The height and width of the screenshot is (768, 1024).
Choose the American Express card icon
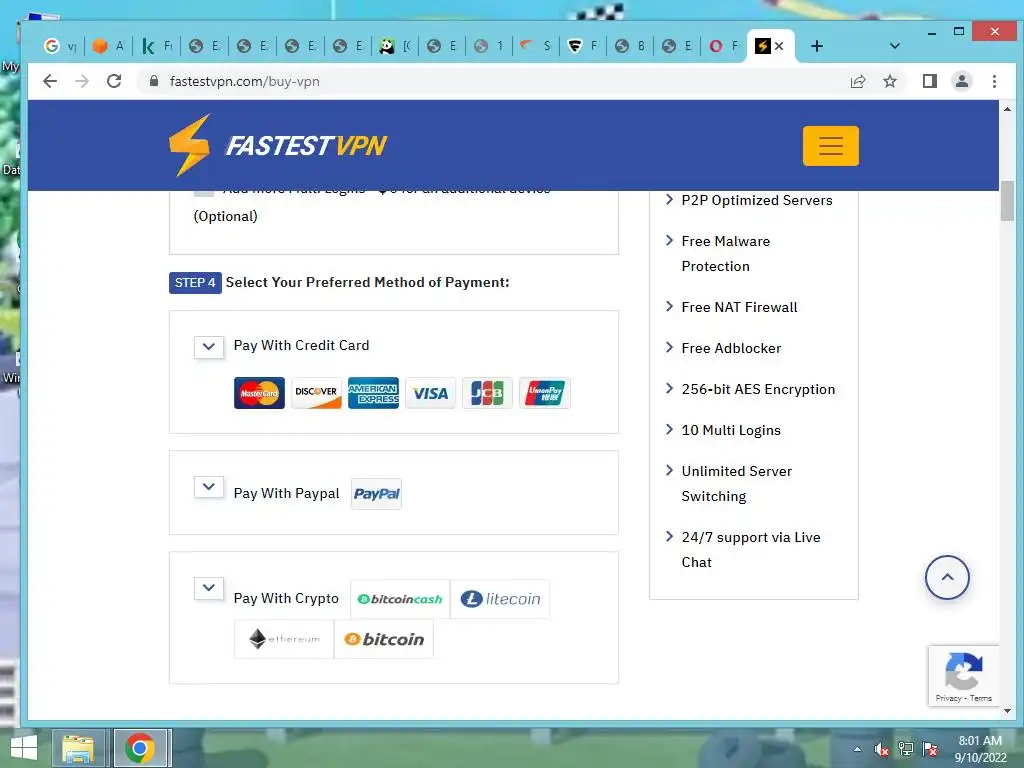coord(373,393)
